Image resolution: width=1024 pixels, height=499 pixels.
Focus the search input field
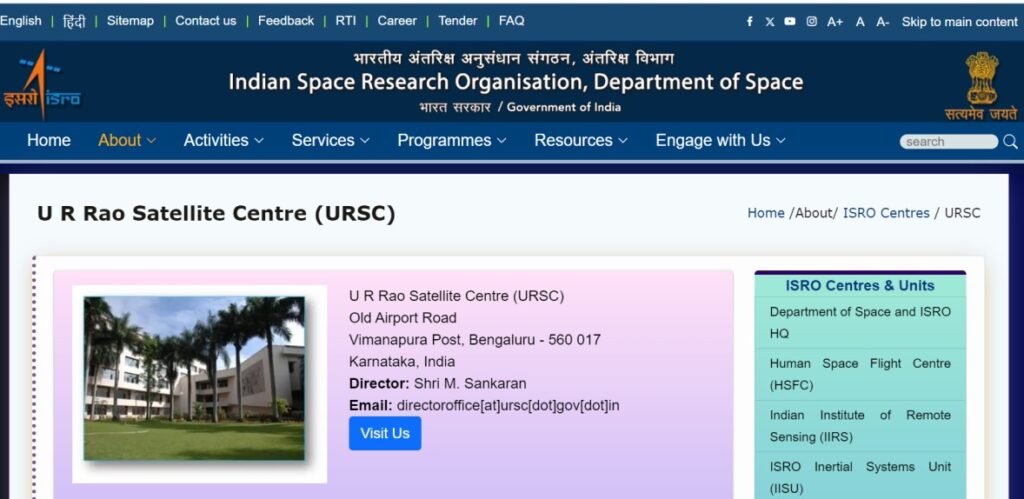pyautogui.click(x=948, y=142)
